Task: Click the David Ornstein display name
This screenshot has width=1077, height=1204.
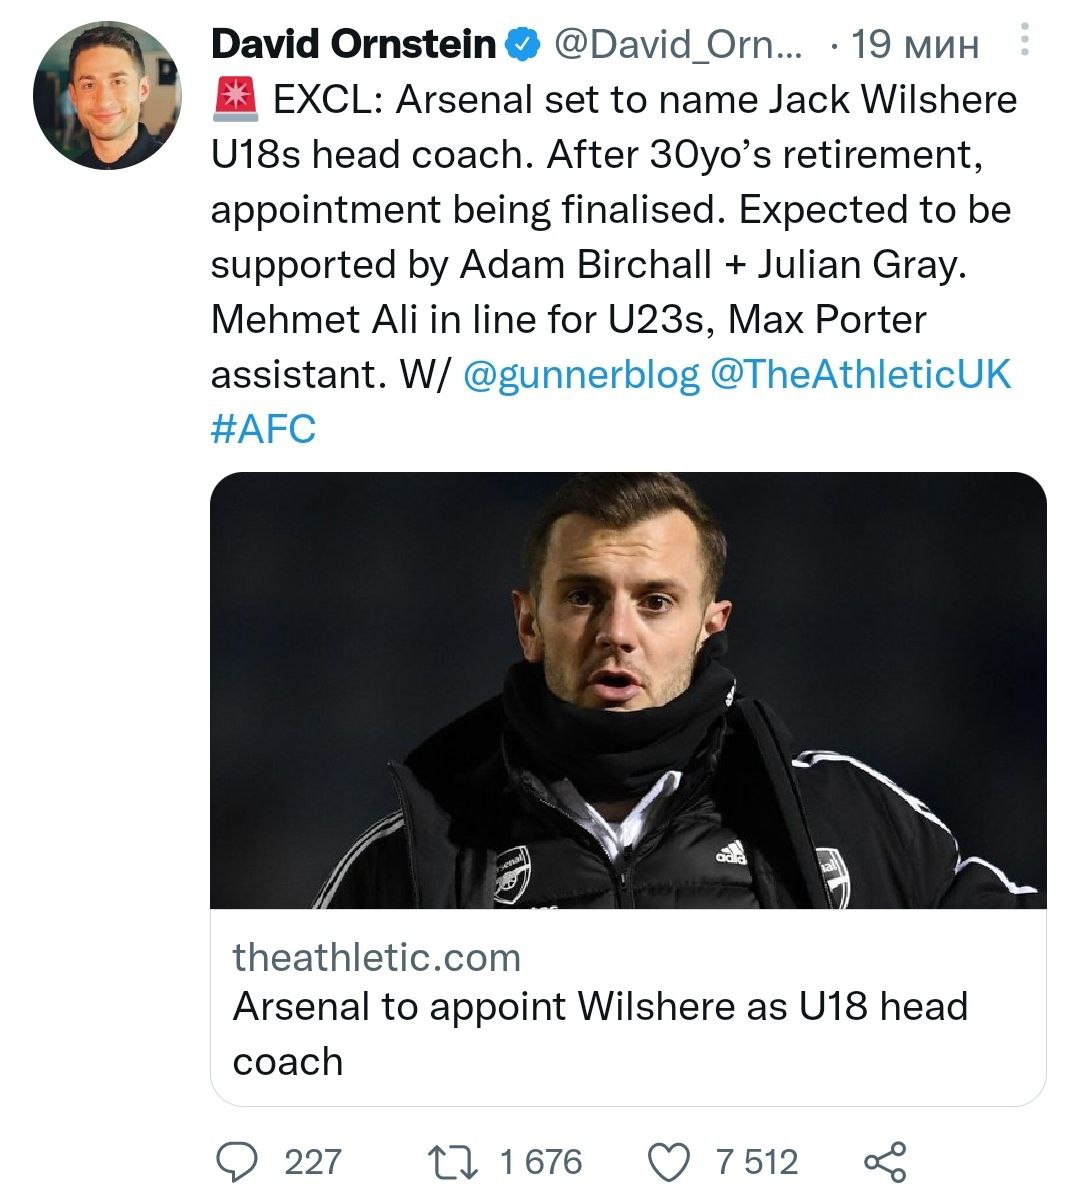Action: (x=353, y=44)
